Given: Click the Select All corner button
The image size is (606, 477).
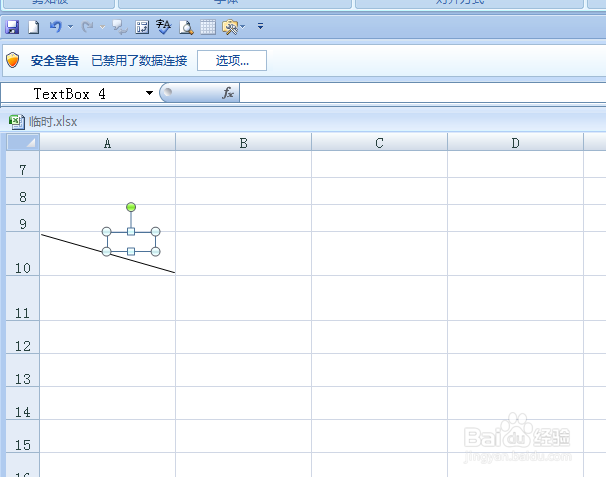Looking at the screenshot, I should click(23, 142).
